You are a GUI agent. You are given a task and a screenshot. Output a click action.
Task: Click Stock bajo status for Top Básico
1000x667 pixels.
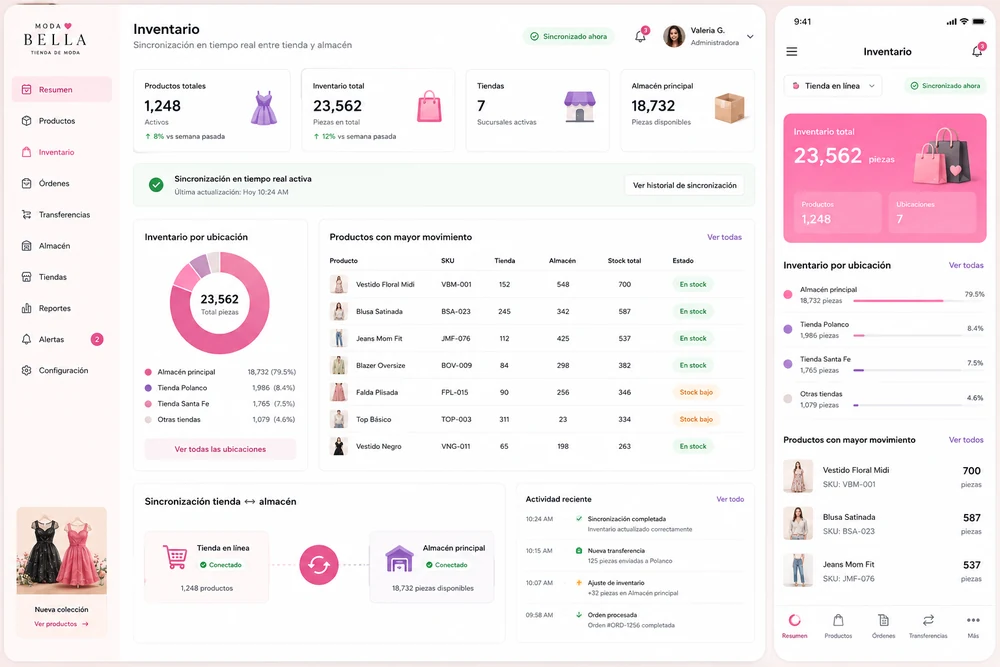[x=696, y=419]
